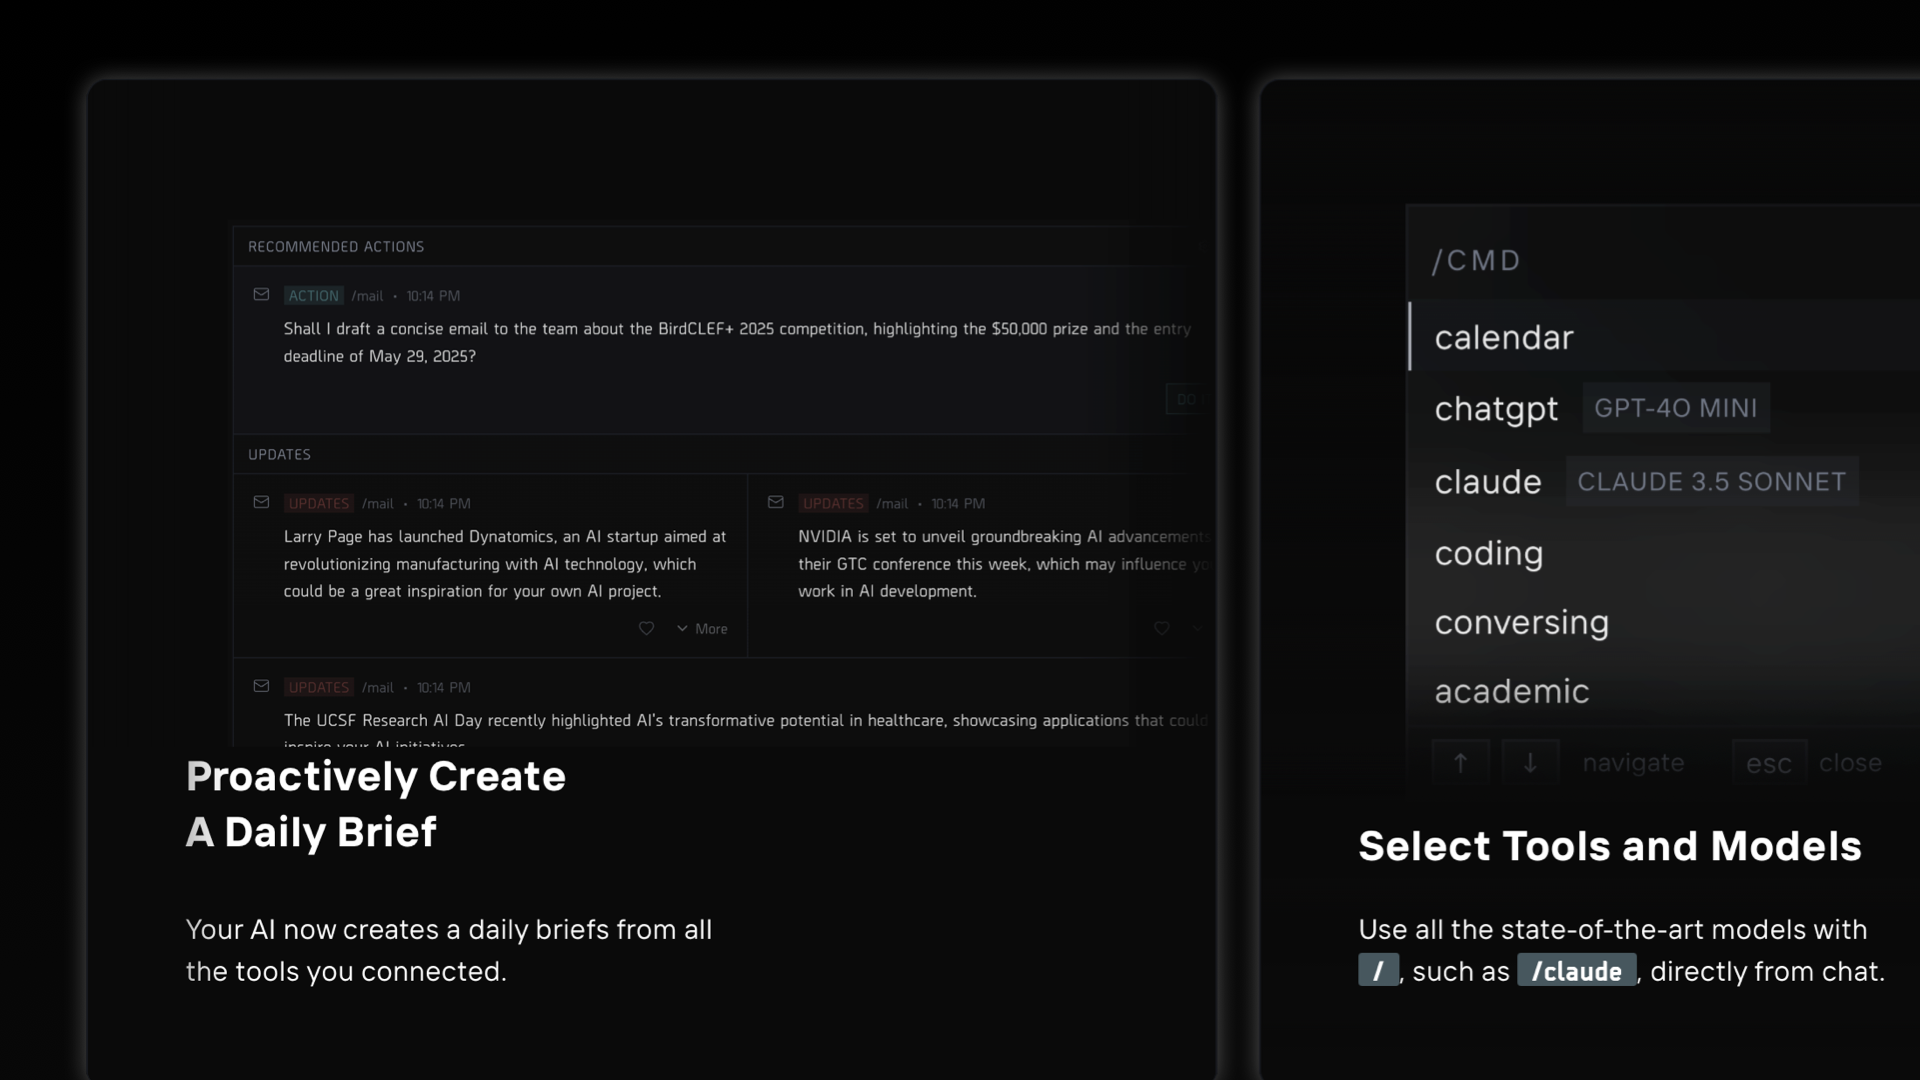
Task: Expand chevron on the NVIDIA update card
Action: (x=1197, y=629)
